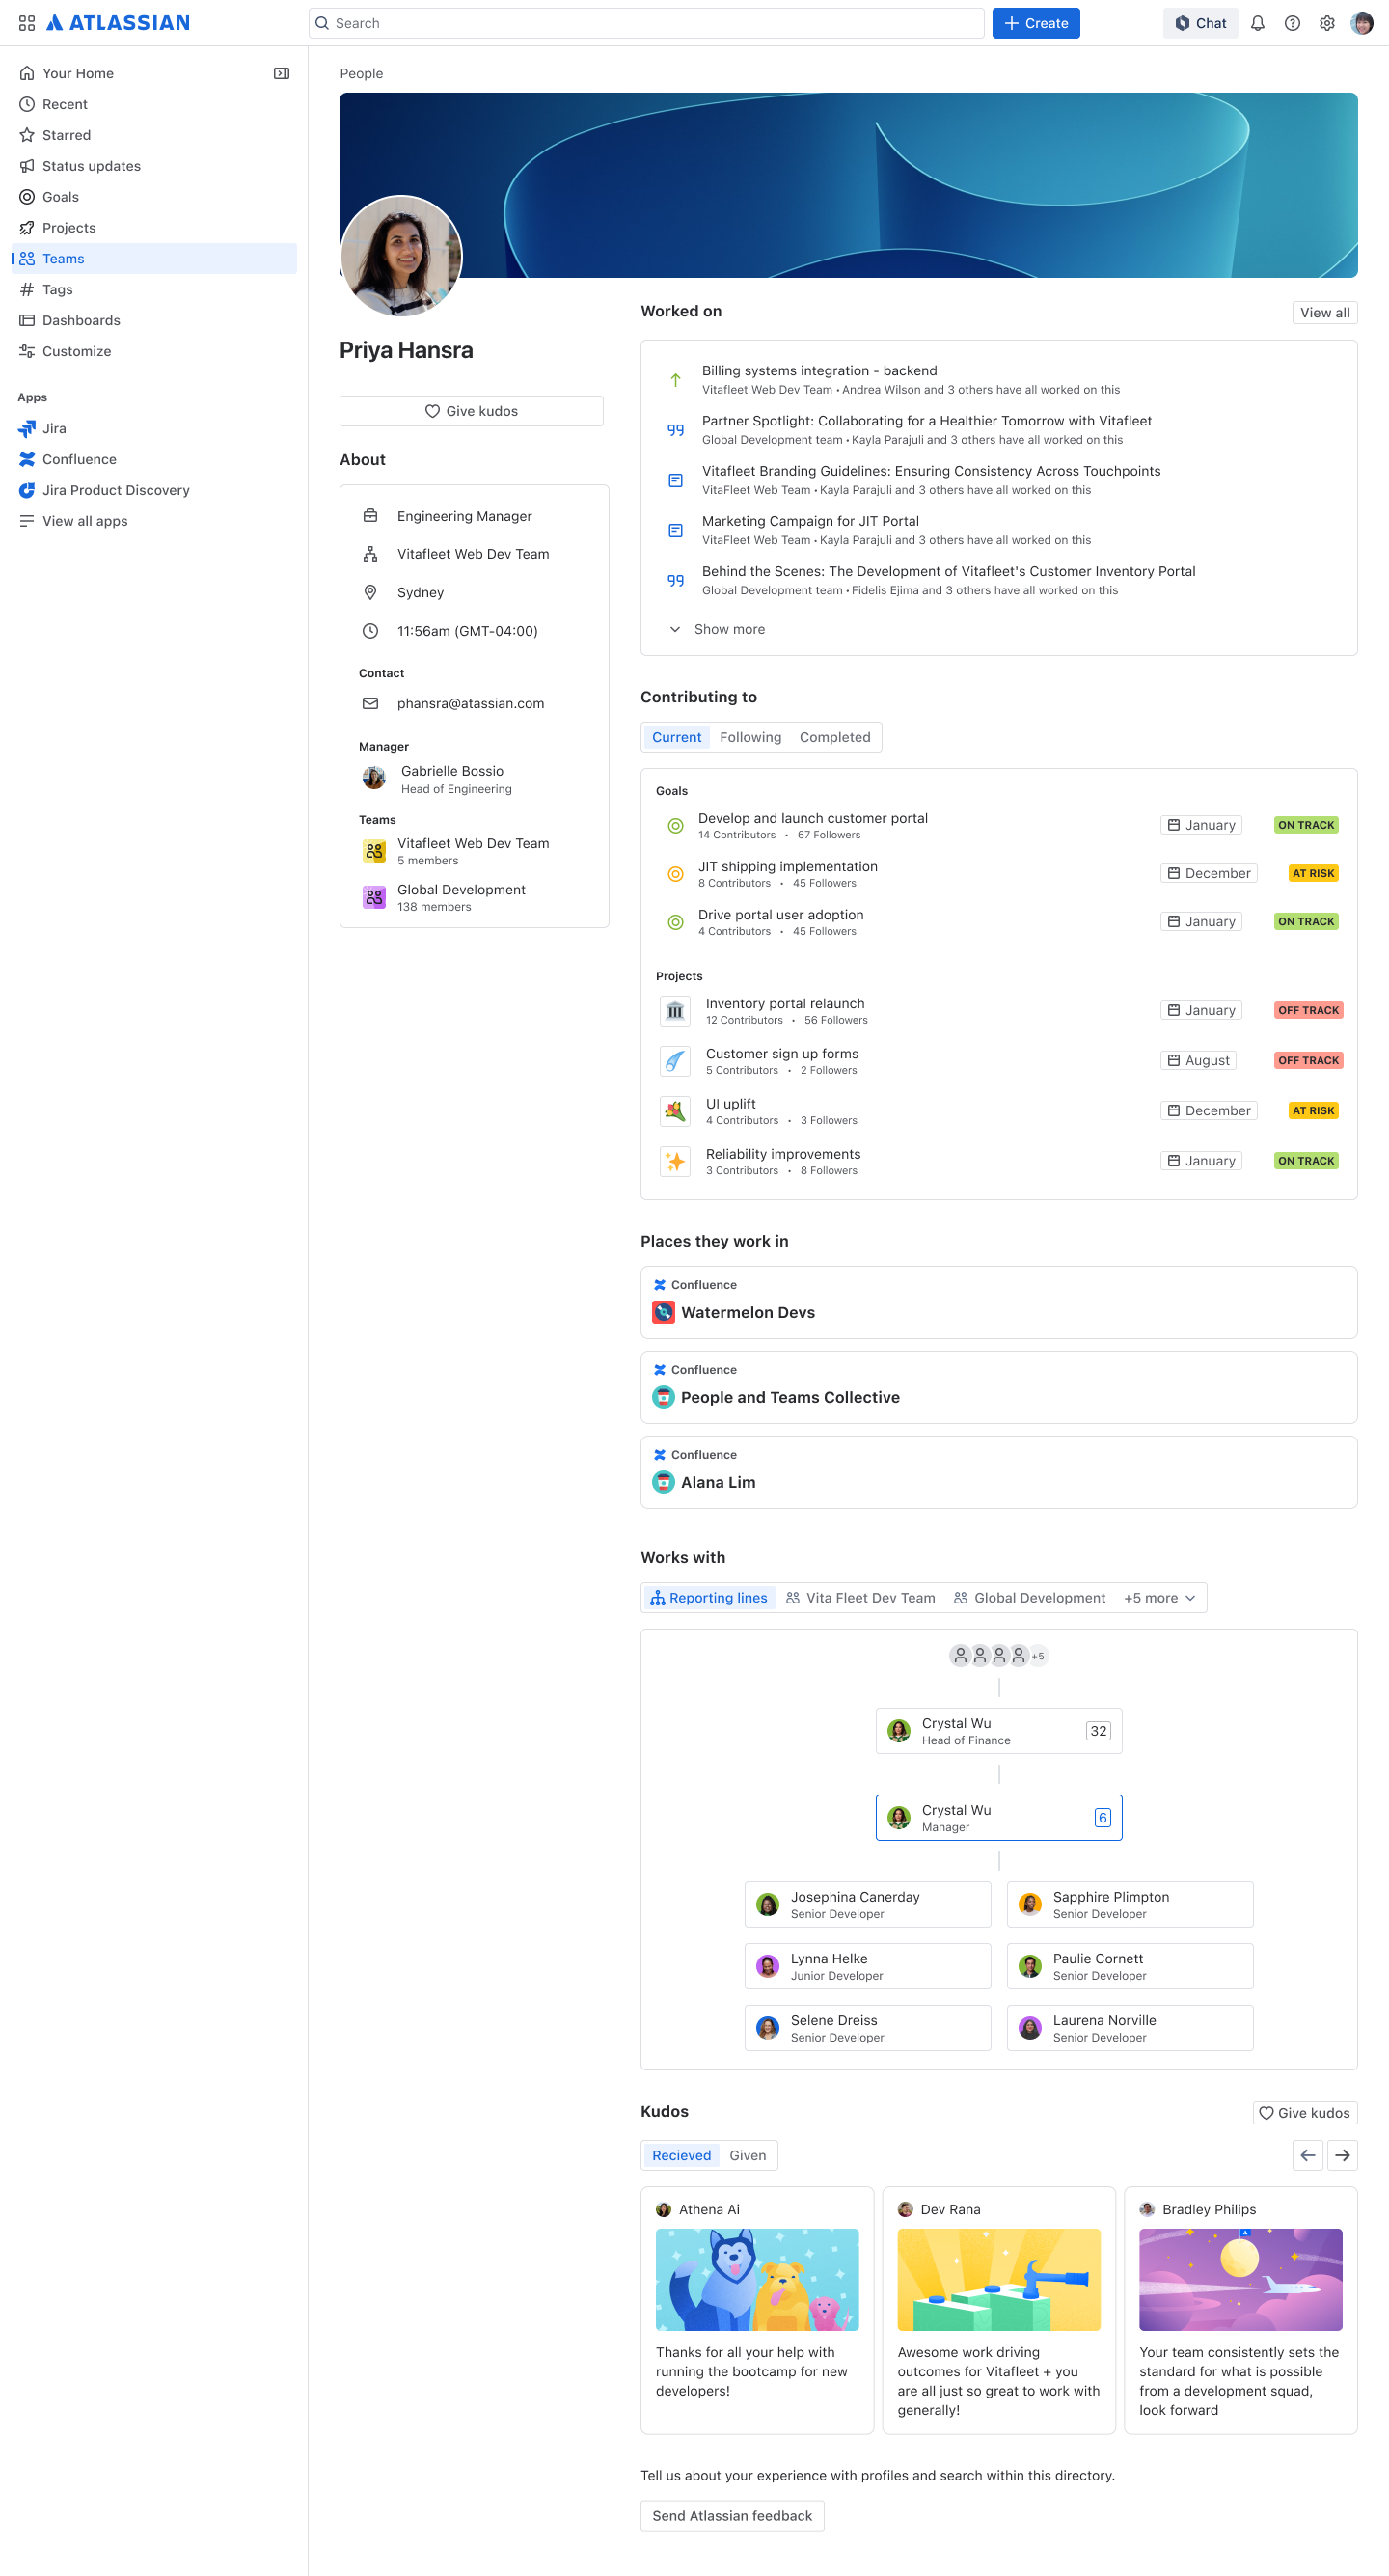Select the Global Development tab in Works with

tap(1029, 1598)
